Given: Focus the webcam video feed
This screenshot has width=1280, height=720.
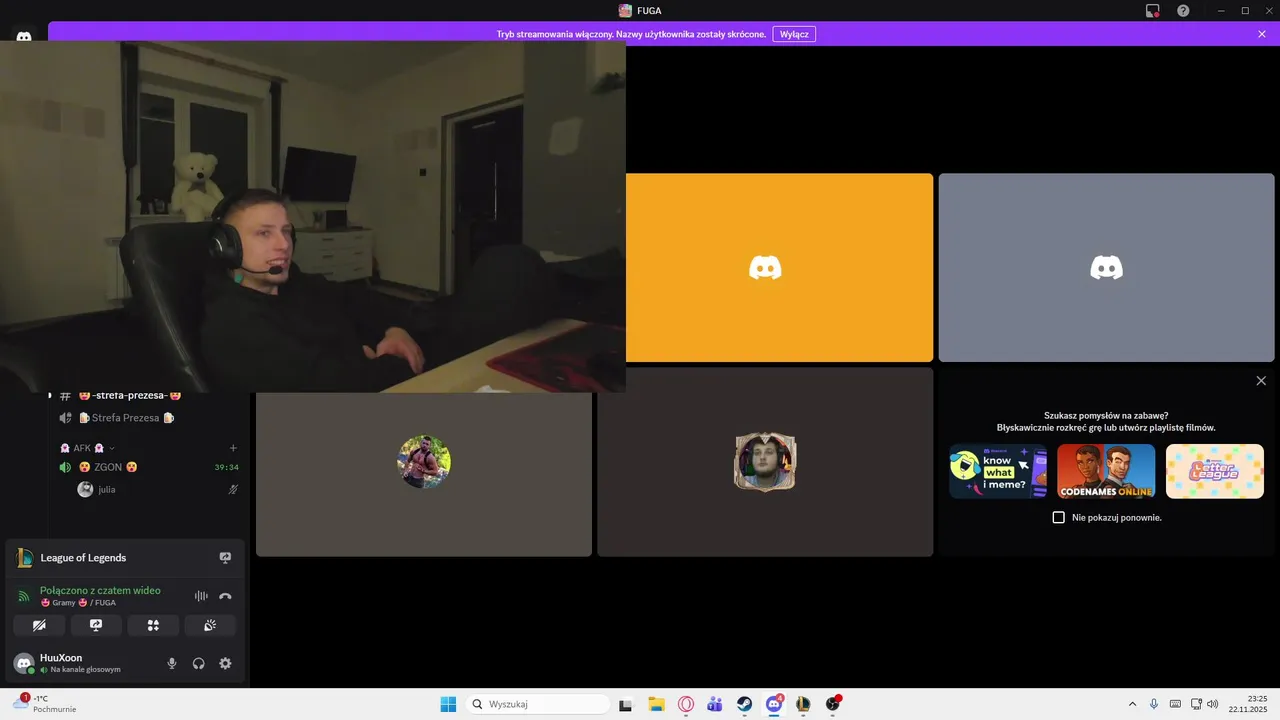Looking at the screenshot, I should tap(313, 217).
